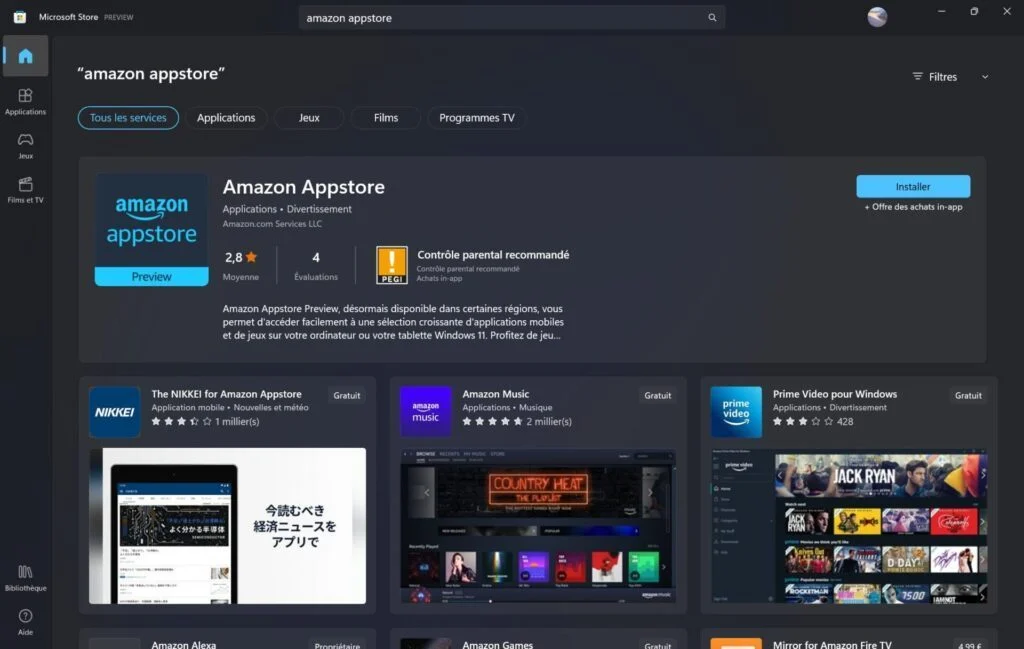Open the Amazon Alexa result
1024x649 pixels.
tap(184, 644)
